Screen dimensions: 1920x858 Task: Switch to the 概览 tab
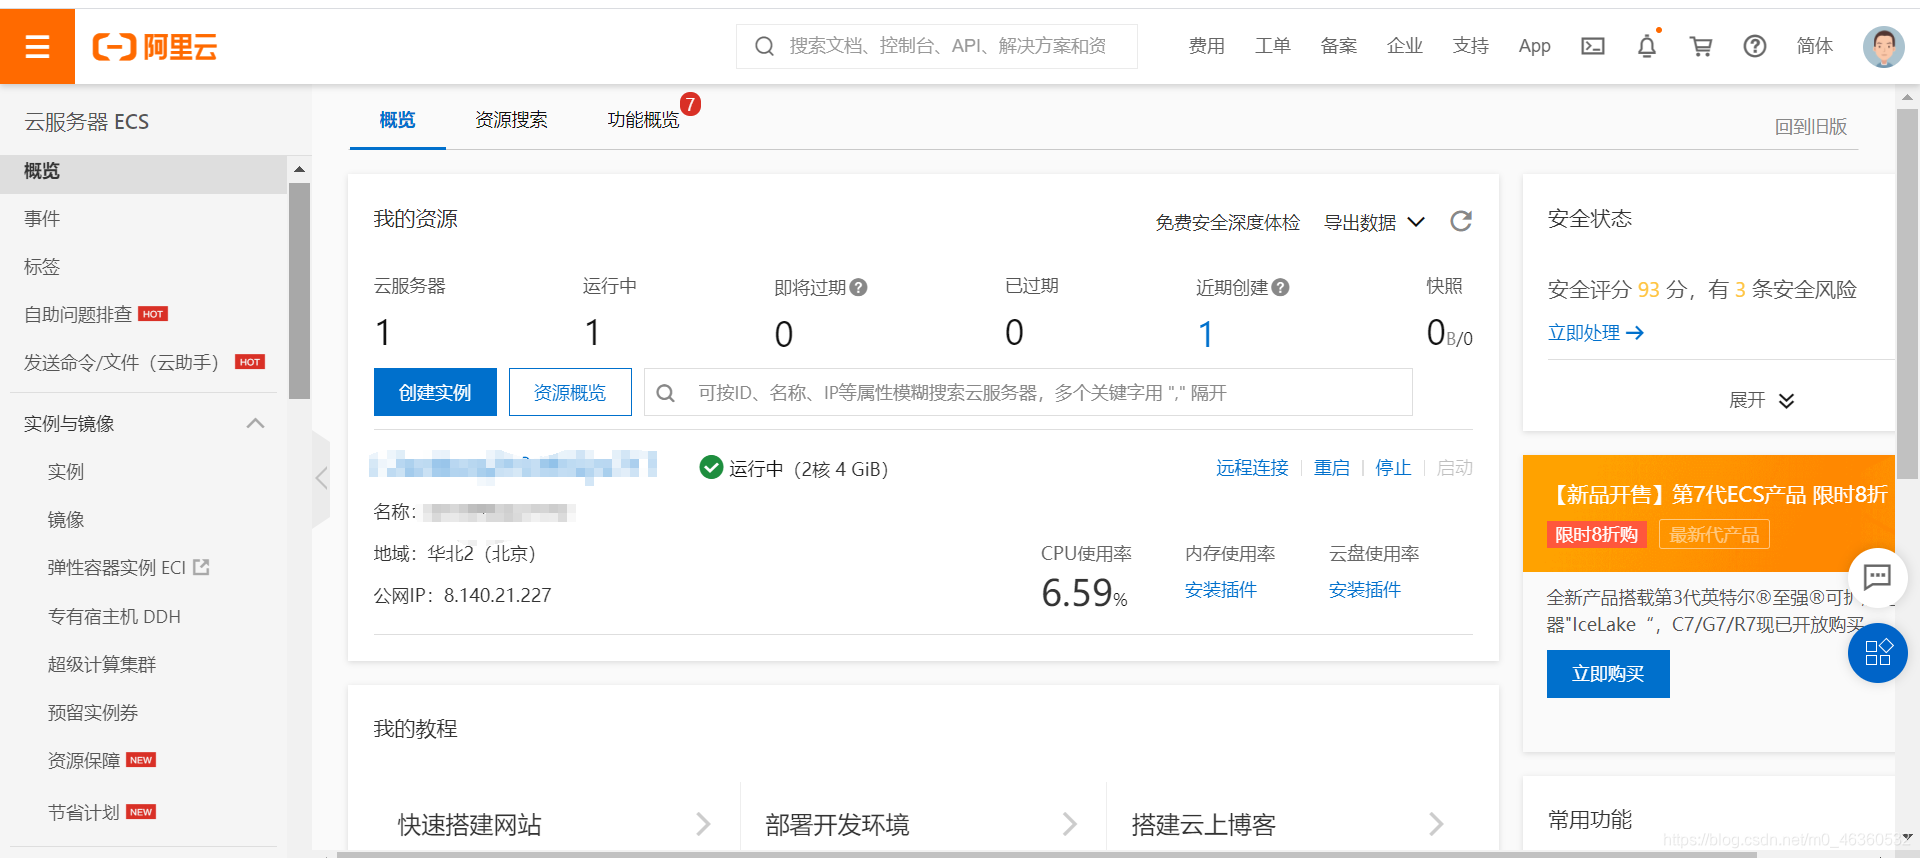click(397, 120)
